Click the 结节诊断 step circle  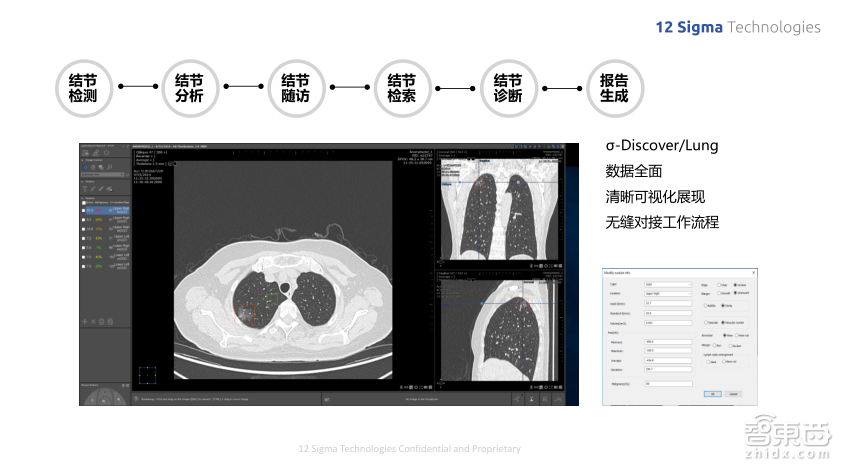(508, 88)
